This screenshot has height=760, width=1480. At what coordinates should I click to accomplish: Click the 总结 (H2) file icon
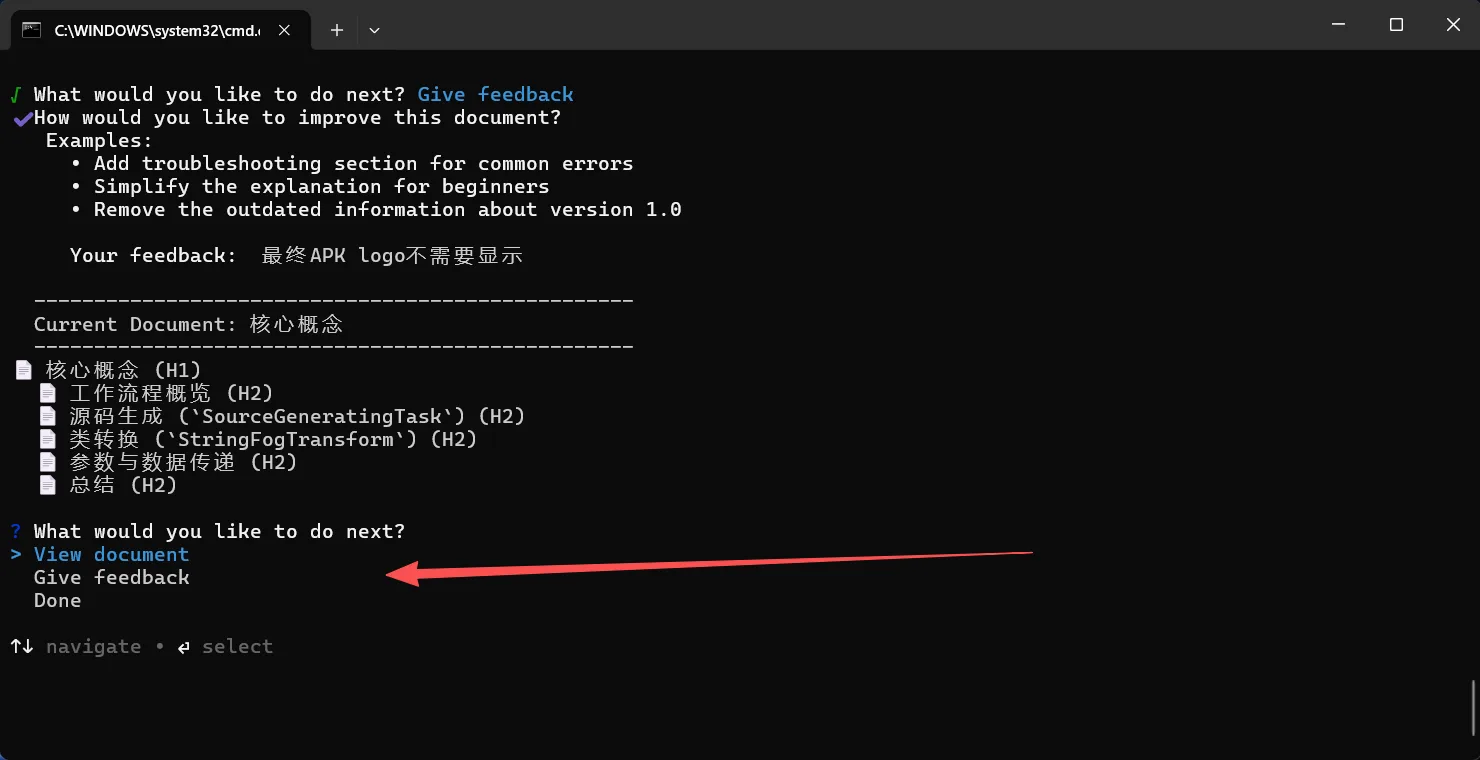[x=47, y=485]
